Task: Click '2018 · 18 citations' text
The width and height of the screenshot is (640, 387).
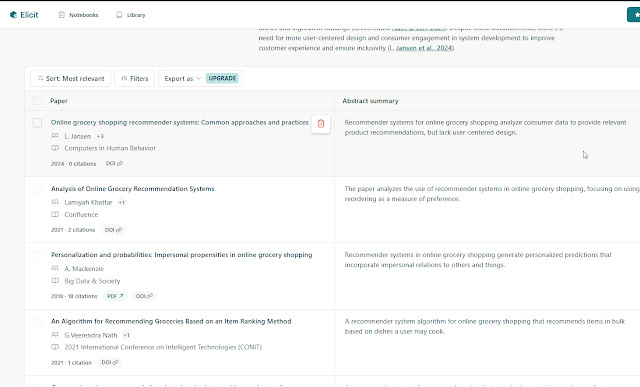Action: pos(74,296)
